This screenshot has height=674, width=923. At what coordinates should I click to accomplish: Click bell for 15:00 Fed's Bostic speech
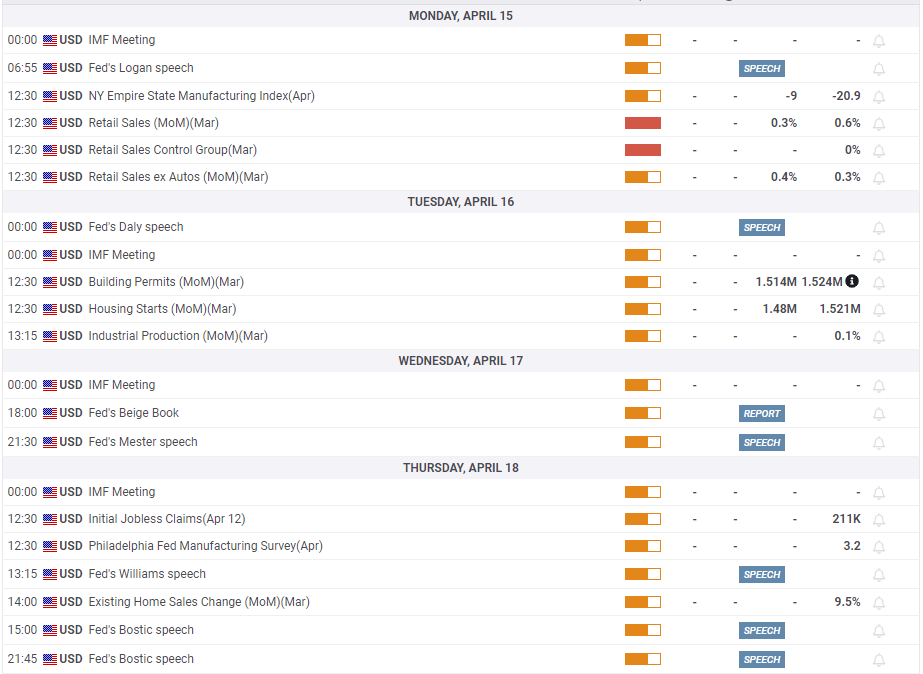point(879,631)
